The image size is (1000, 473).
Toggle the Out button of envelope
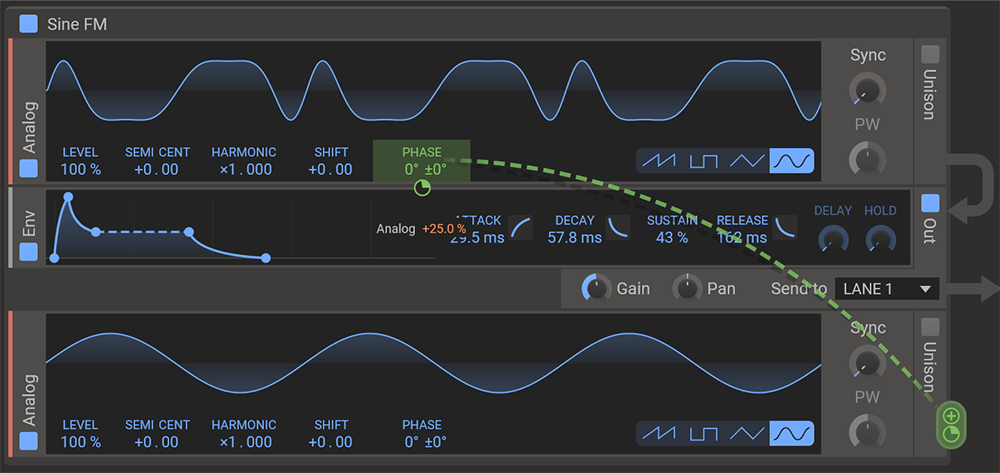pyautogui.click(x=930, y=203)
